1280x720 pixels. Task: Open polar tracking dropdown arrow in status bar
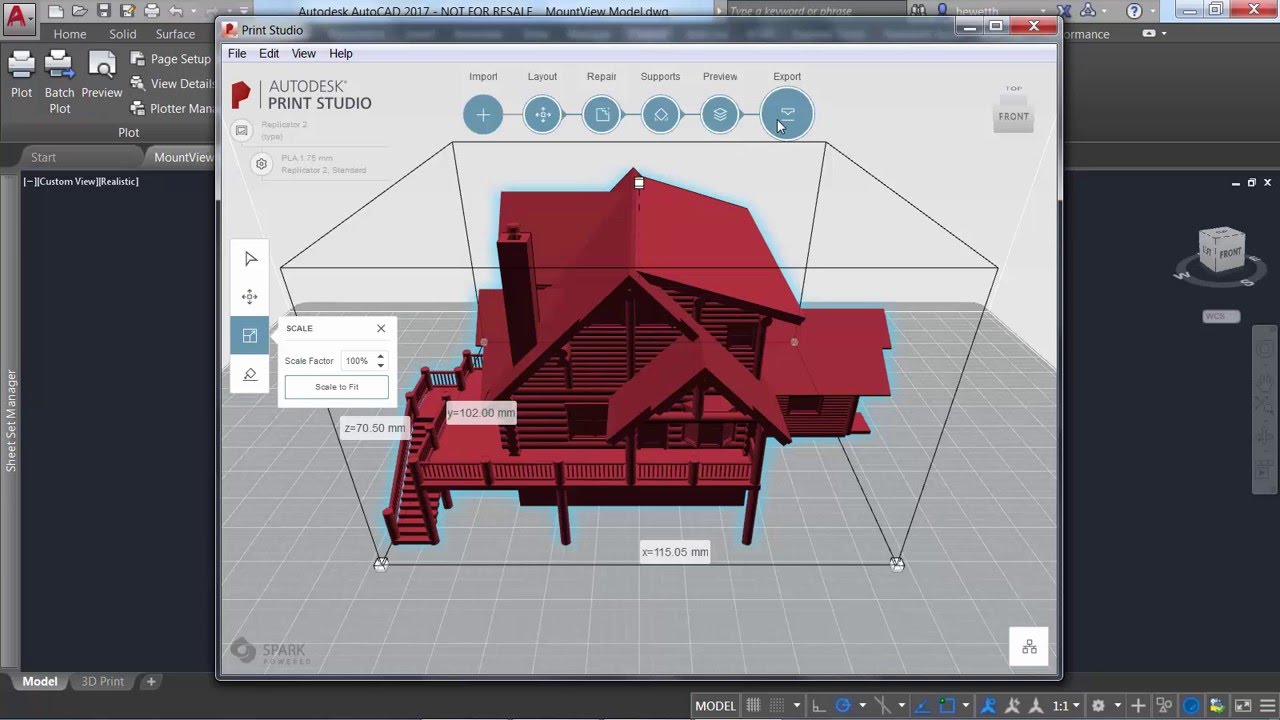point(862,705)
